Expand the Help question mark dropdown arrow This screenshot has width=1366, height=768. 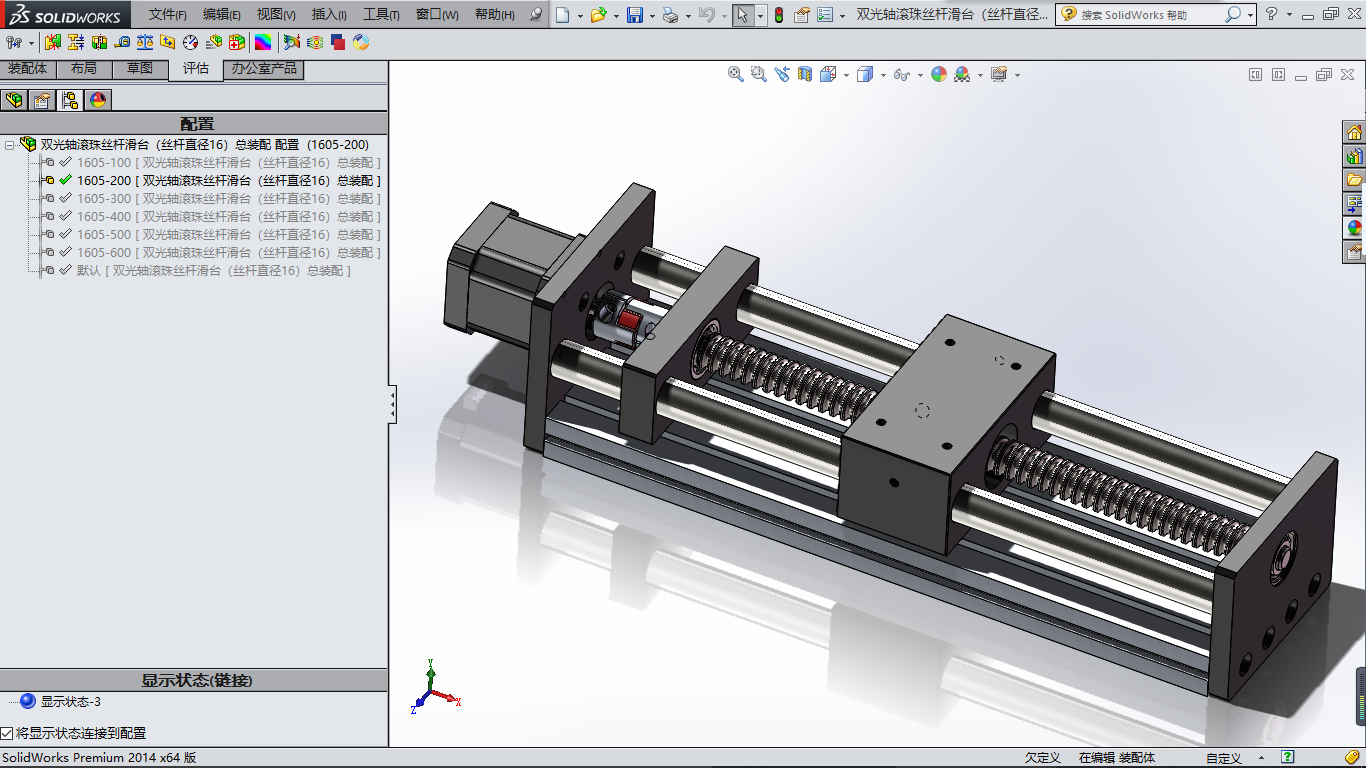coord(1289,16)
